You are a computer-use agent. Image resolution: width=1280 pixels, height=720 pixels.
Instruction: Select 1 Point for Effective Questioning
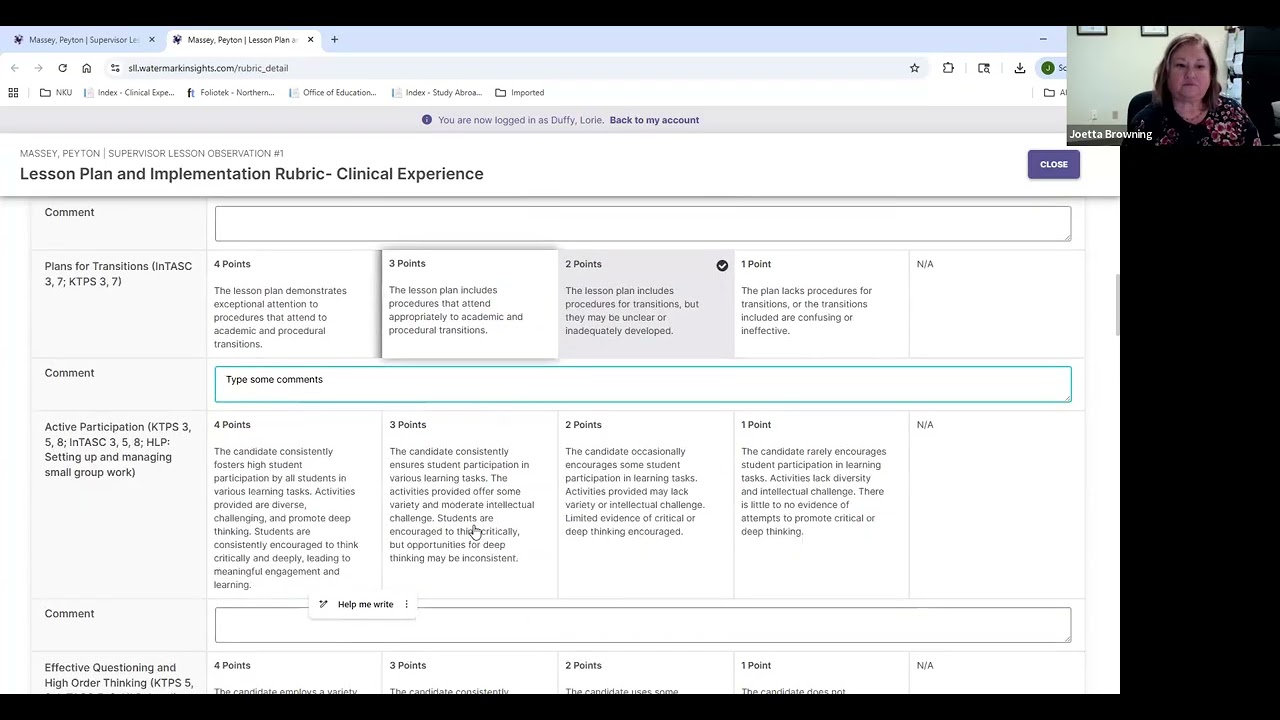coord(822,673)
